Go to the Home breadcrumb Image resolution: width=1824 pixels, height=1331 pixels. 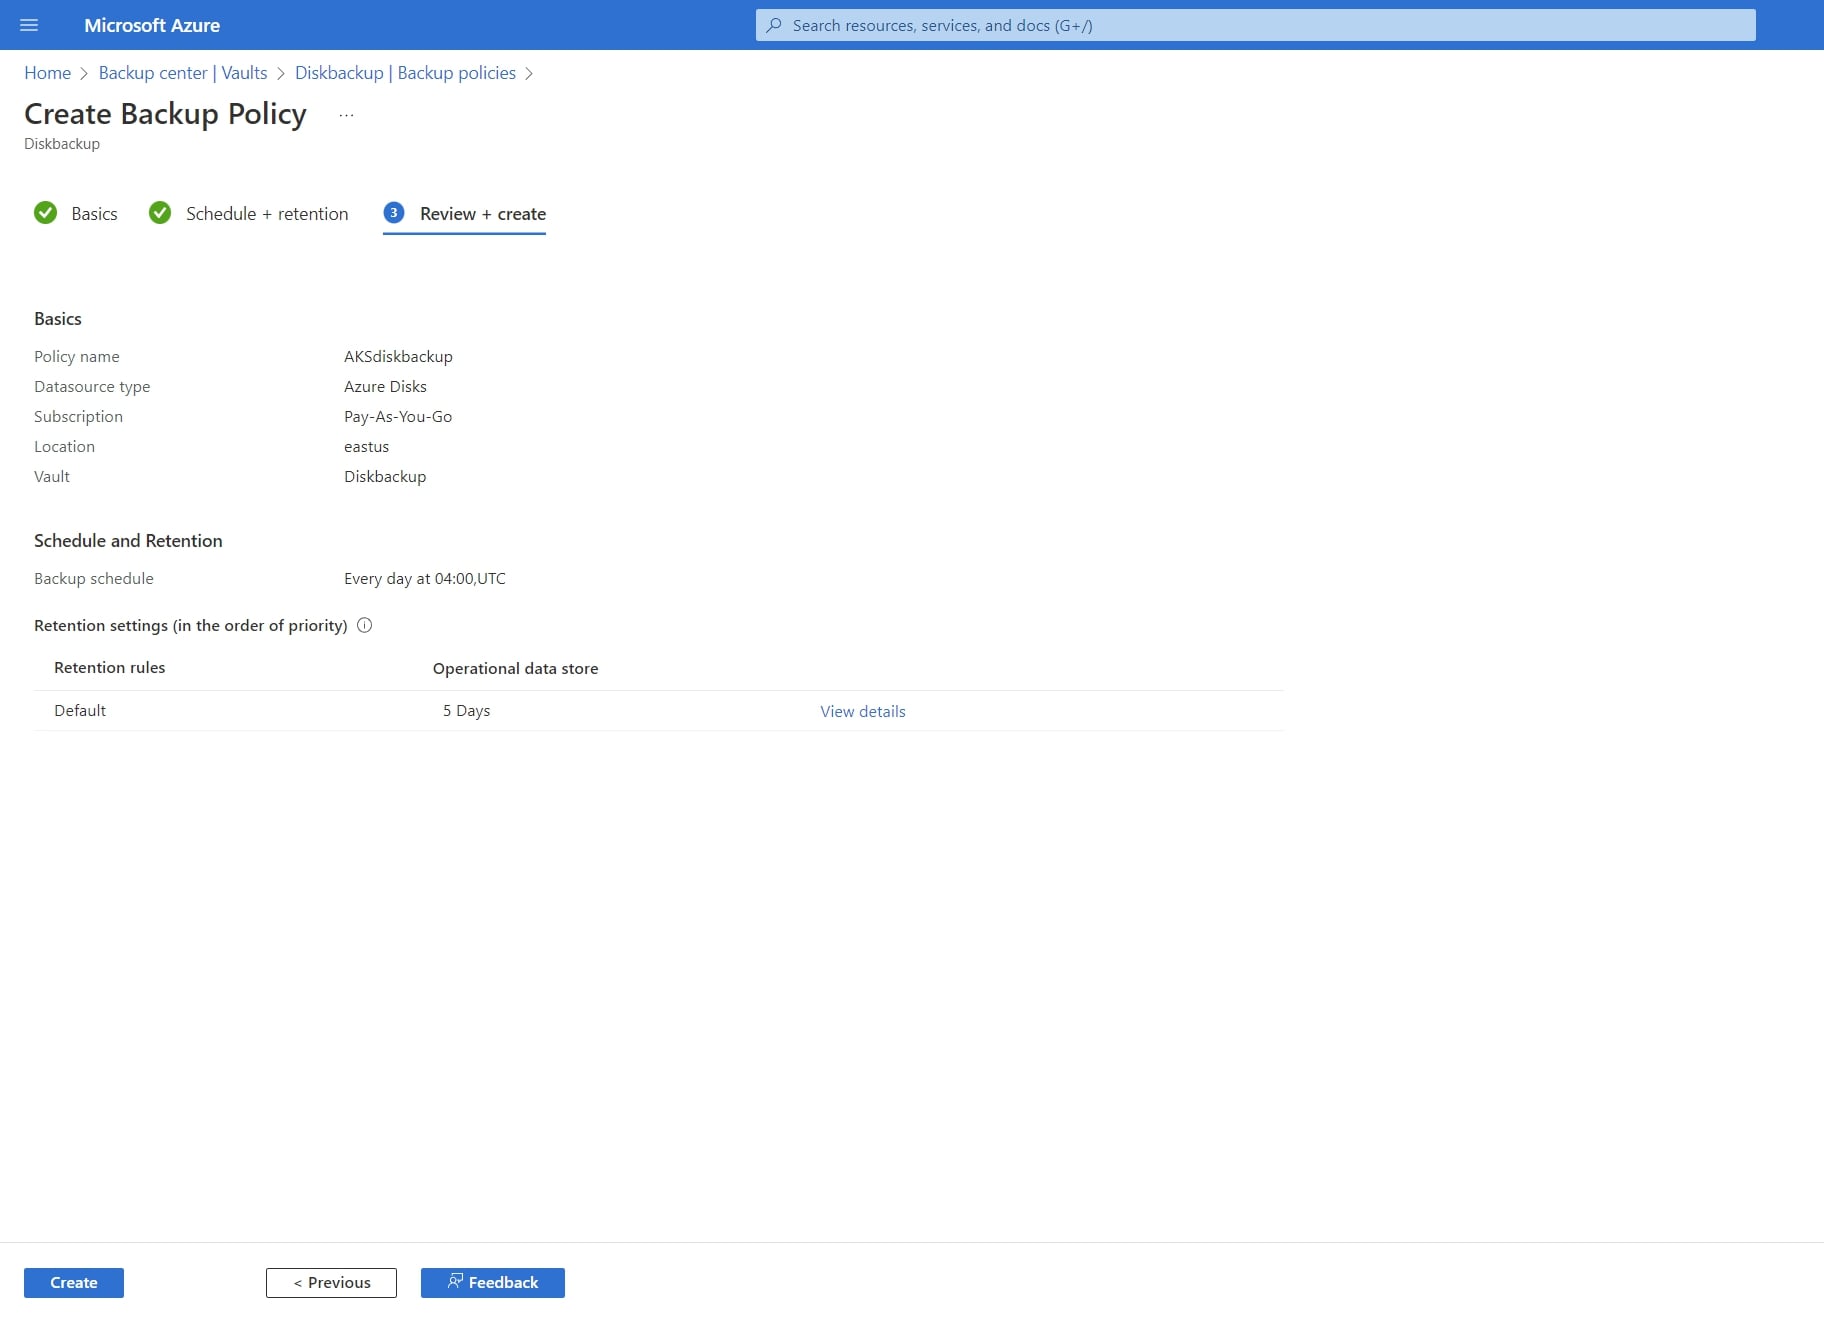[x=47, y=73]
